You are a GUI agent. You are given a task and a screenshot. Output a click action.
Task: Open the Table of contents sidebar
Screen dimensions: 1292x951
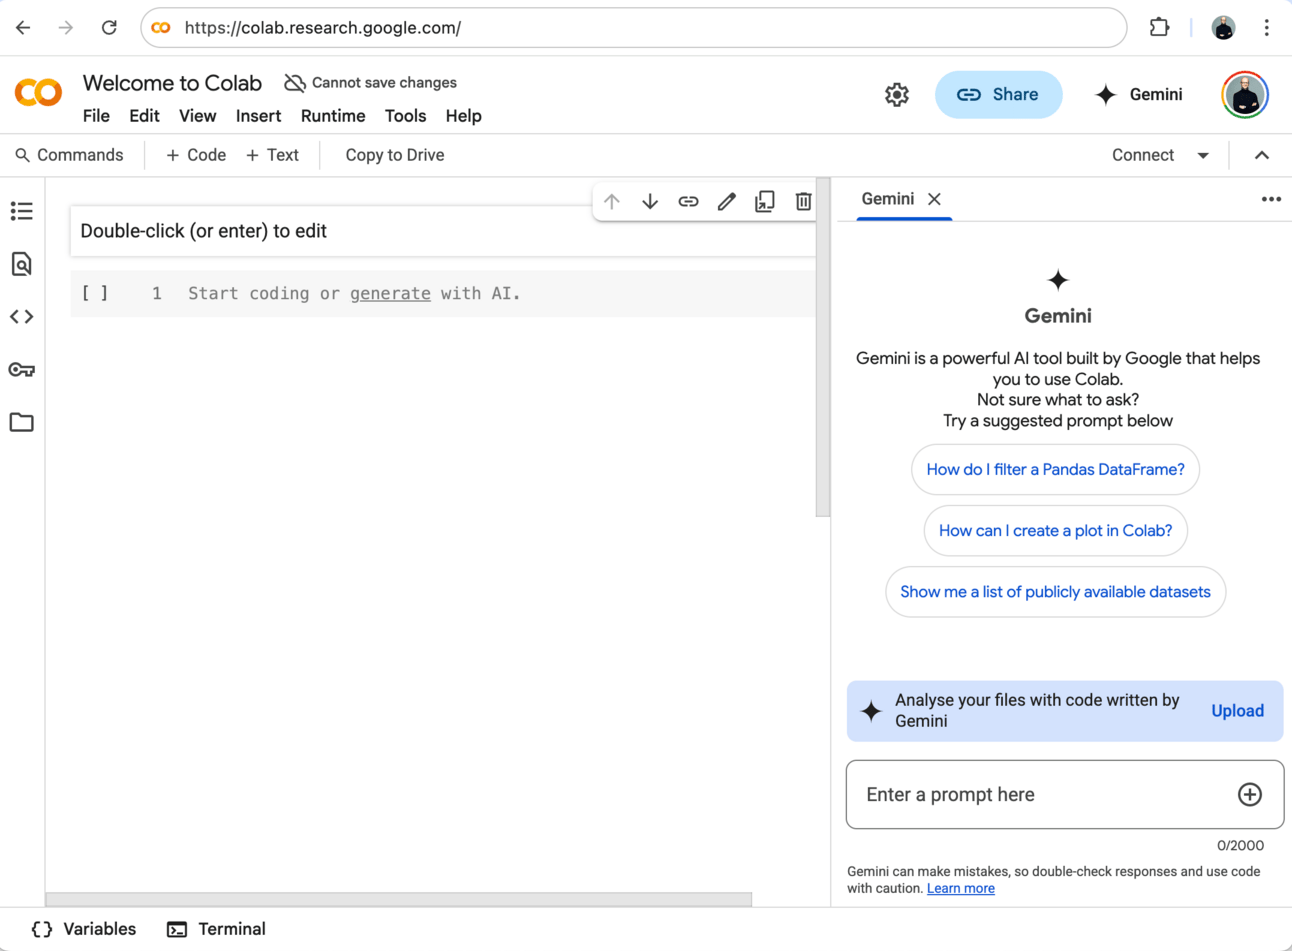pos(22,211)
